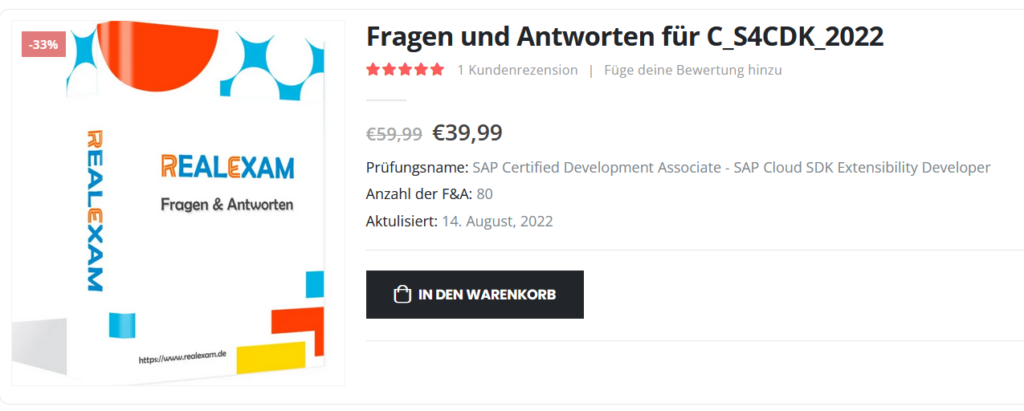Click the fourth red rating star
The image size is (1024, 411).
pyautogui.click(x=421, y=70)
